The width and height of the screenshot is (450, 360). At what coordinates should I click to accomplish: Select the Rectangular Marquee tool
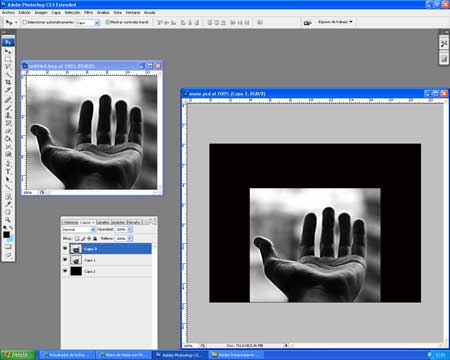[x=8, y=59]
